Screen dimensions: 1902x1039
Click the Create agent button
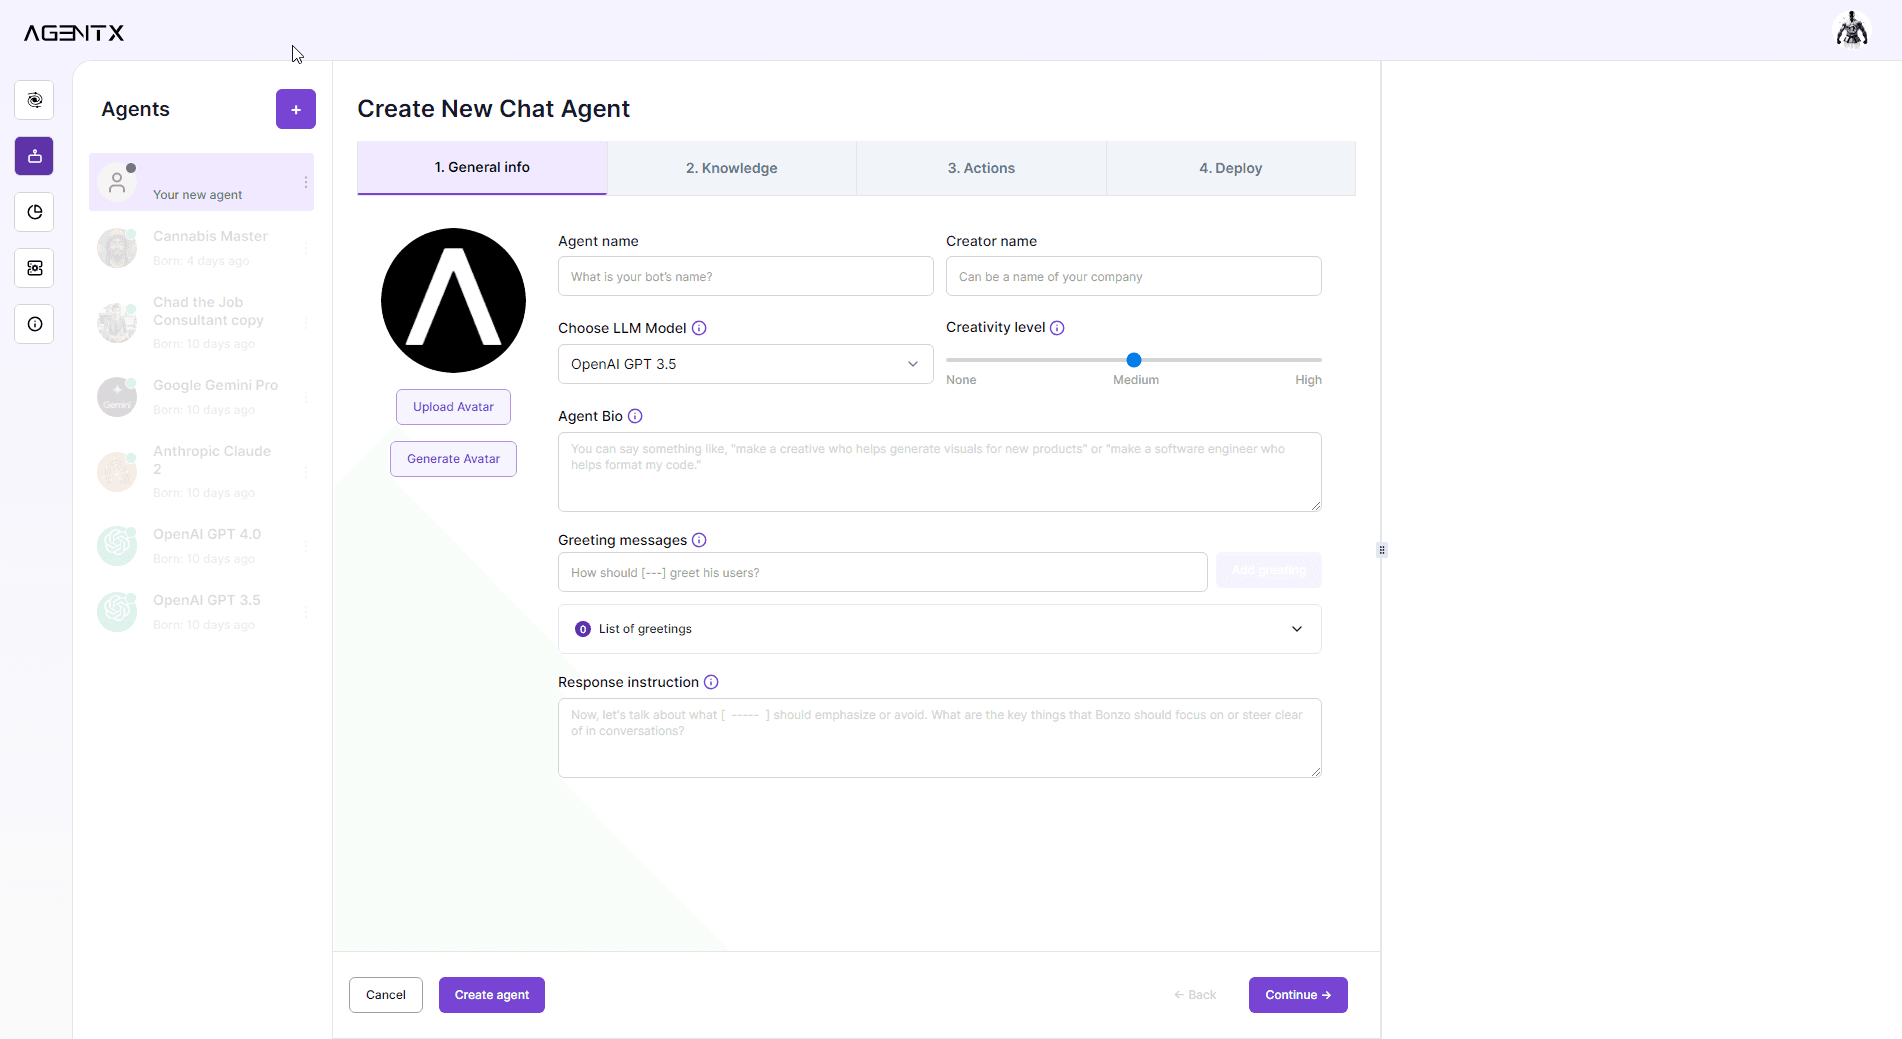(x=492, y=995)
